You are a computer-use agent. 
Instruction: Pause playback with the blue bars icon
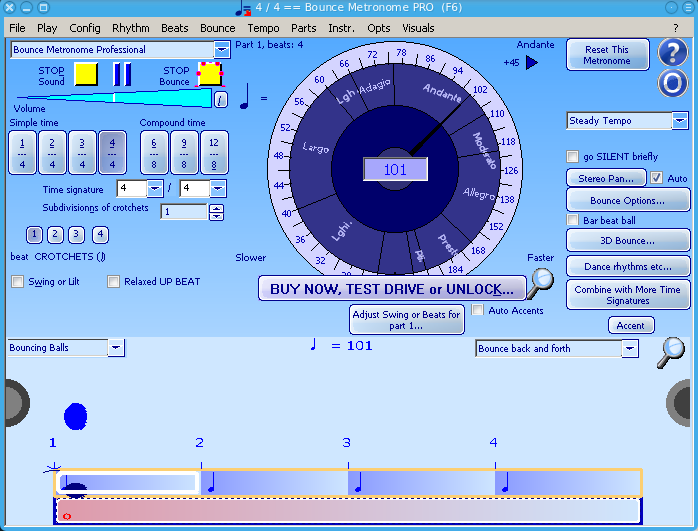(122, 74)
